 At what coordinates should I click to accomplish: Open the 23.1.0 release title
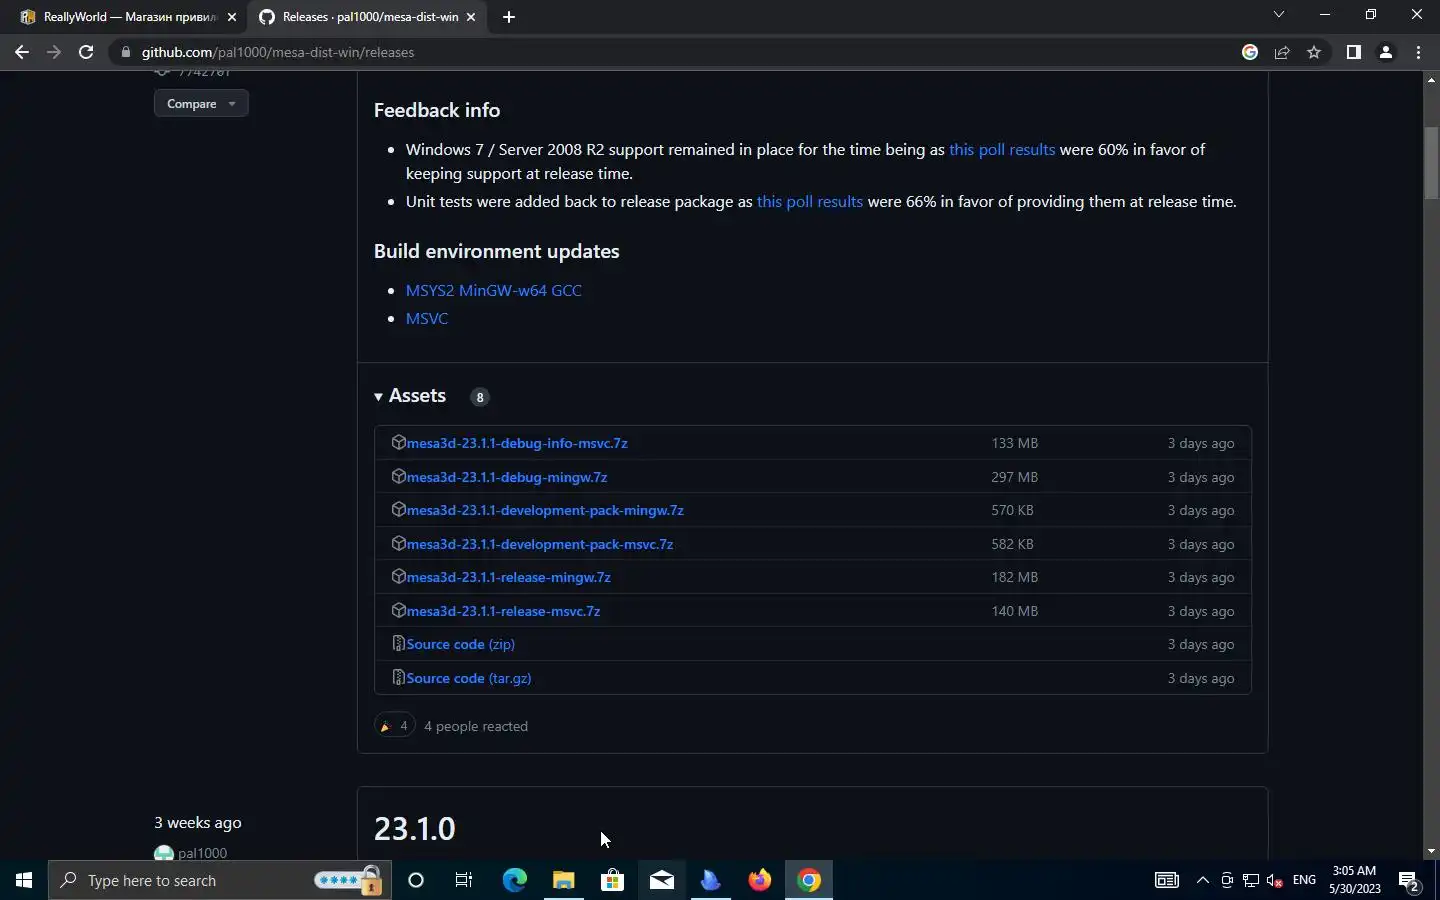tap(415, 829)
